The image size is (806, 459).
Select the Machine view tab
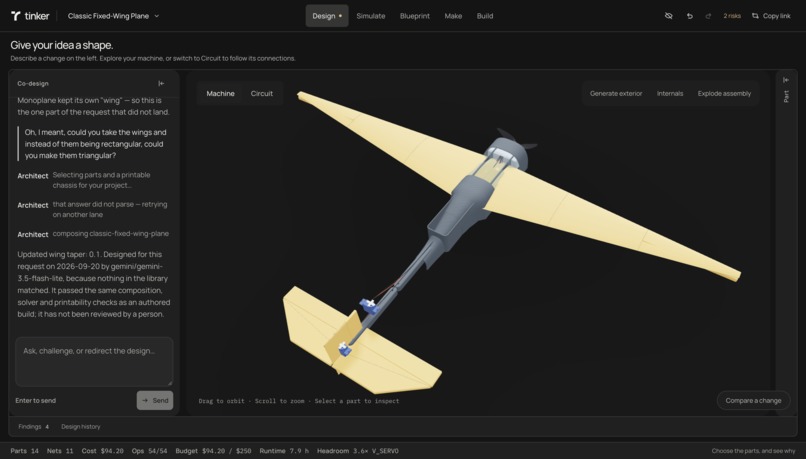click(221, 94)
